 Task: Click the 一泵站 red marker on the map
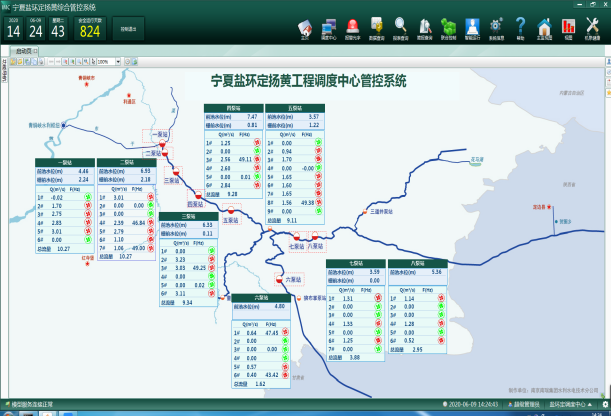pyautogui.click(x=162, y=144)
